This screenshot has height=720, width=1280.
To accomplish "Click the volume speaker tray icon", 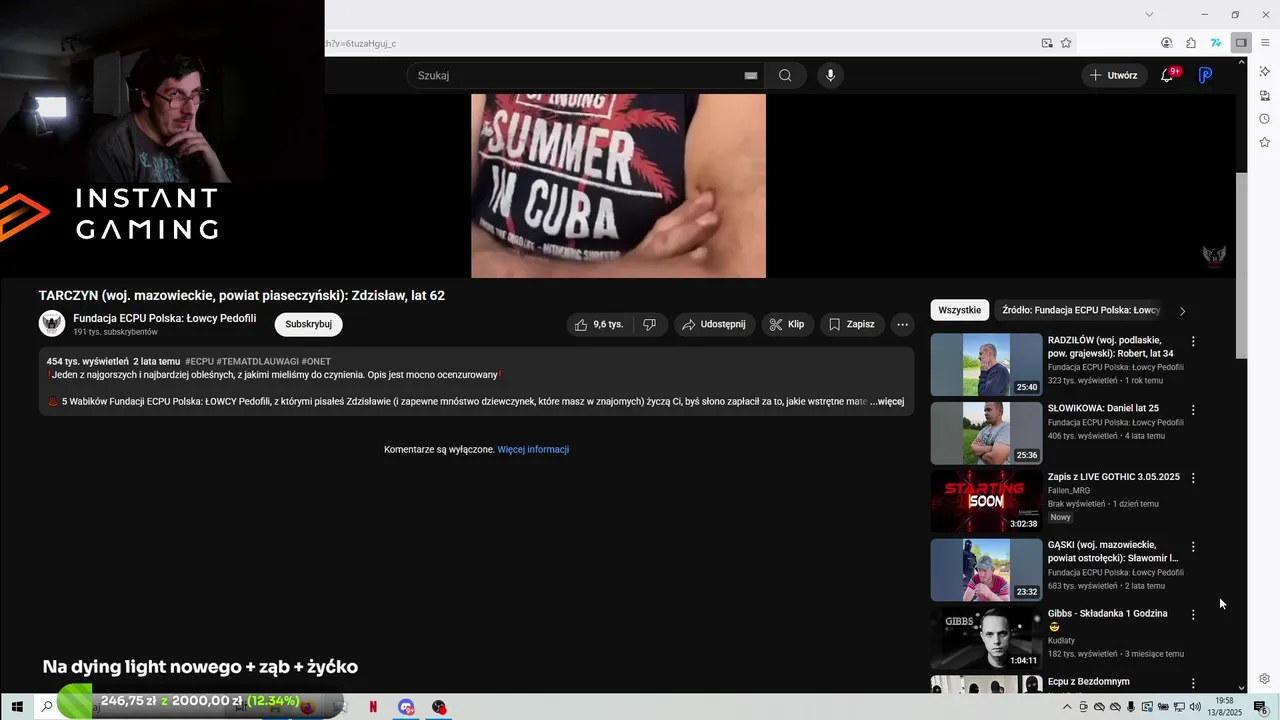I will [1194, 707].
